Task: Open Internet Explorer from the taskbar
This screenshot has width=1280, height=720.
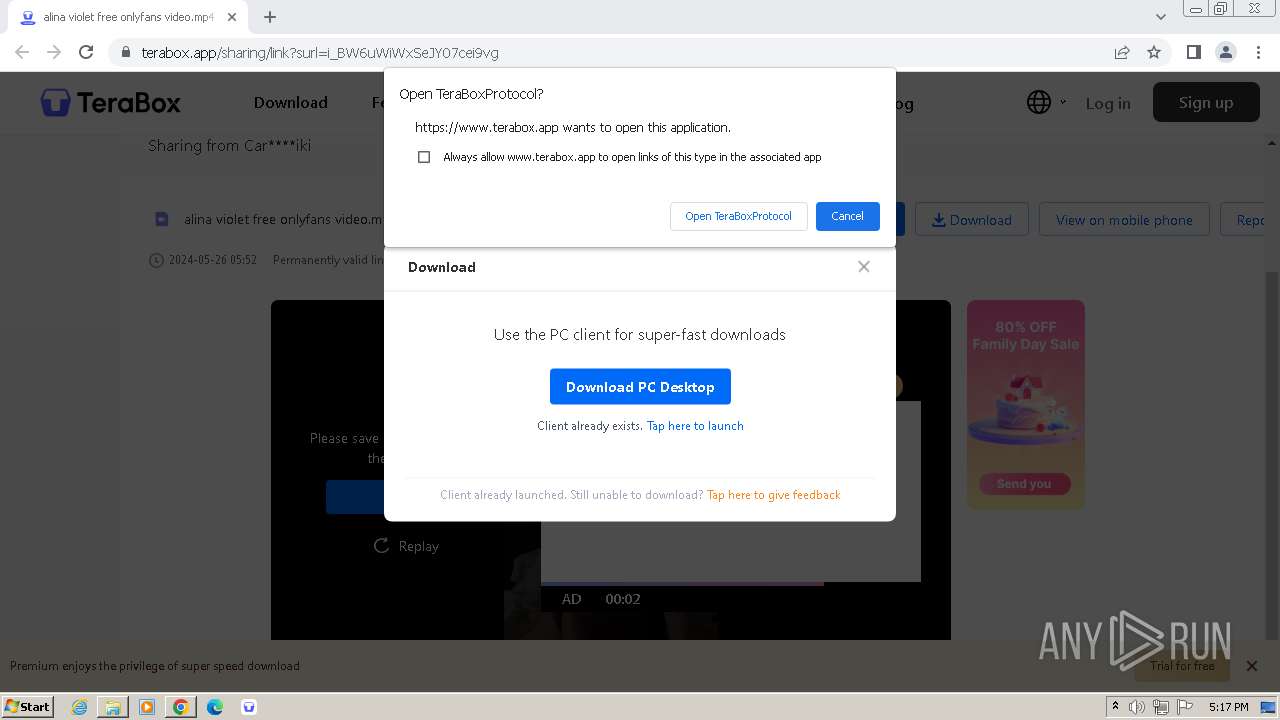Action: click(80, 707)
